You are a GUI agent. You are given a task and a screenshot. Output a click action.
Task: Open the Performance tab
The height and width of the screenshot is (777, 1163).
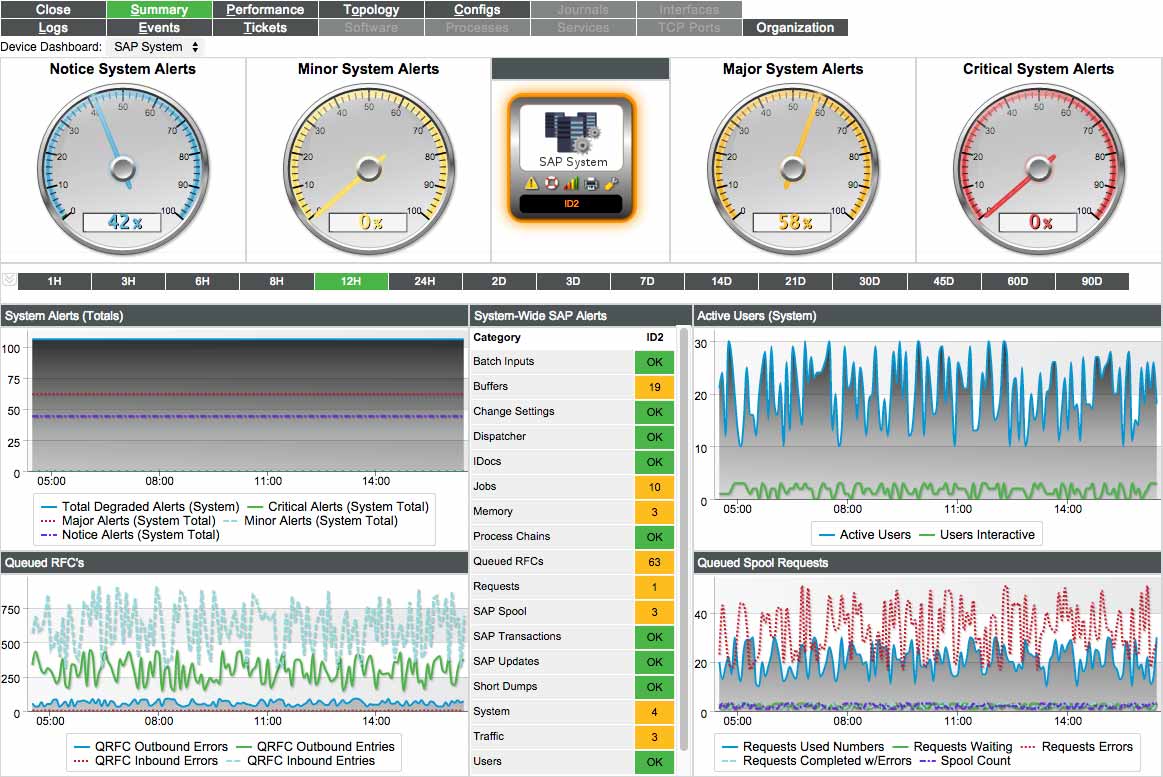tap(265, 10)
